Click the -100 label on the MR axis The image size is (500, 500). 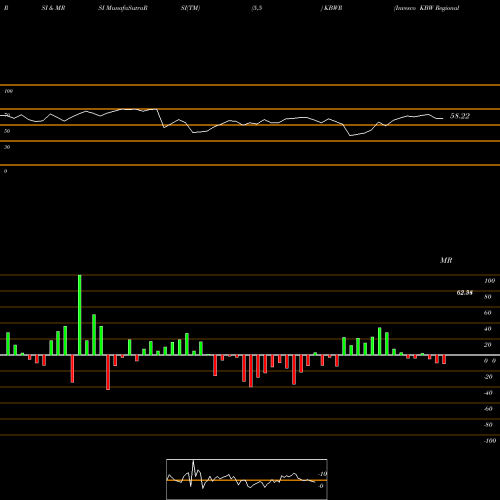490,441
